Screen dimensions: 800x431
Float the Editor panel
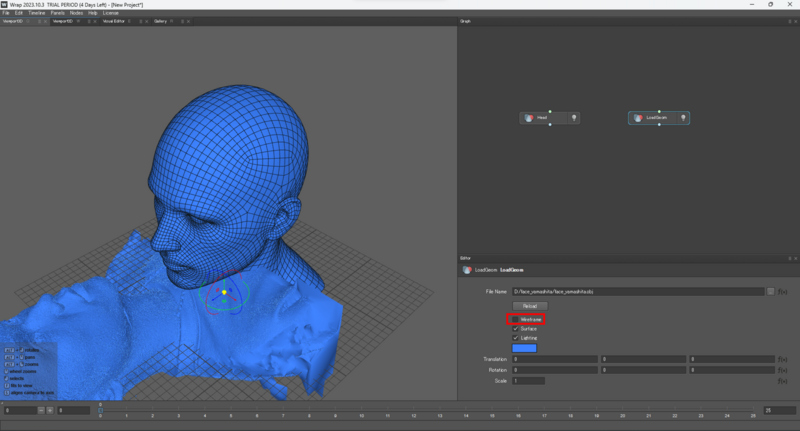click(x=790, y=259)
